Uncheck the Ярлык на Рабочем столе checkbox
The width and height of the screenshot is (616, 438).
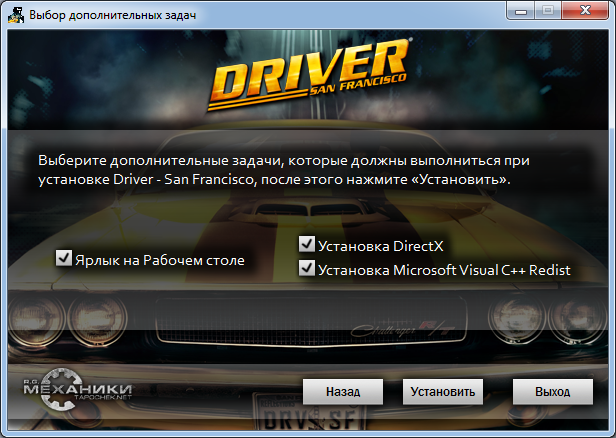tap(64, 260)
